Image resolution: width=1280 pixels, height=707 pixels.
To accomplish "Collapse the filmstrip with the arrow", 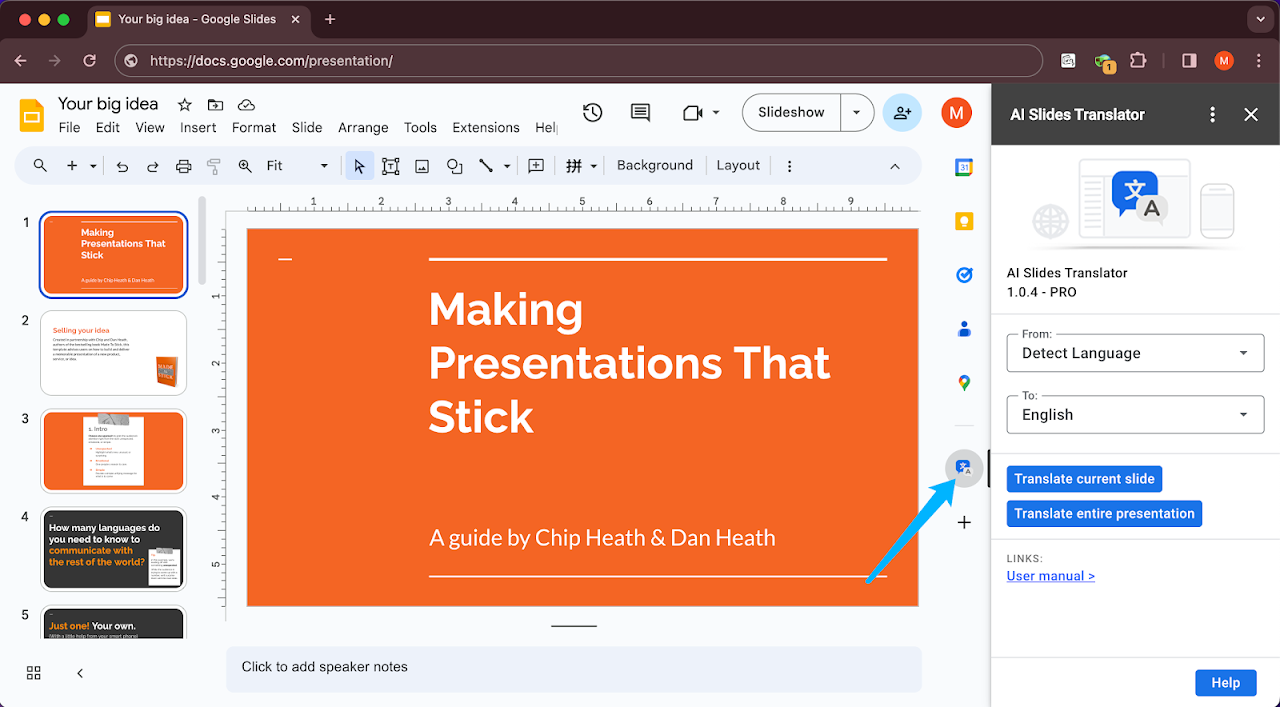I will 80,673.
